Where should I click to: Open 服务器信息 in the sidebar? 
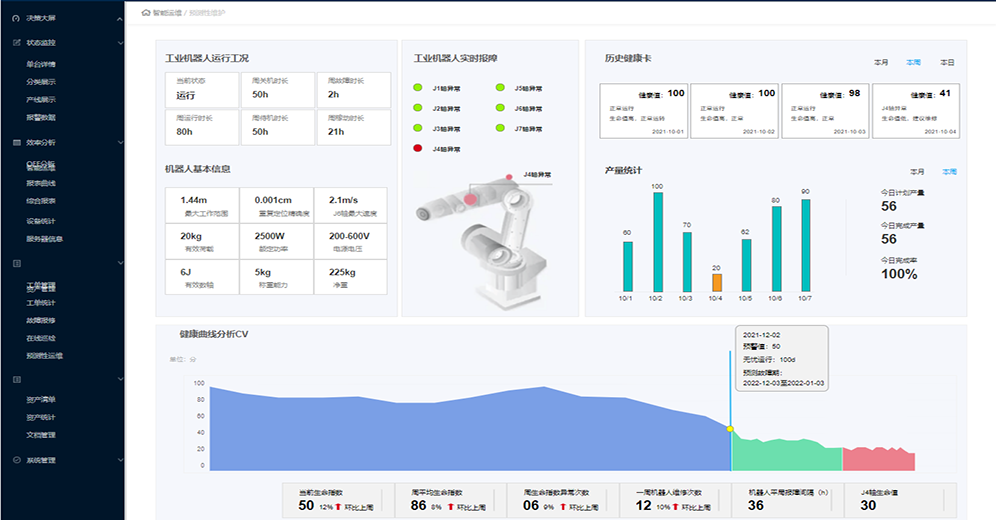(44, 239)
